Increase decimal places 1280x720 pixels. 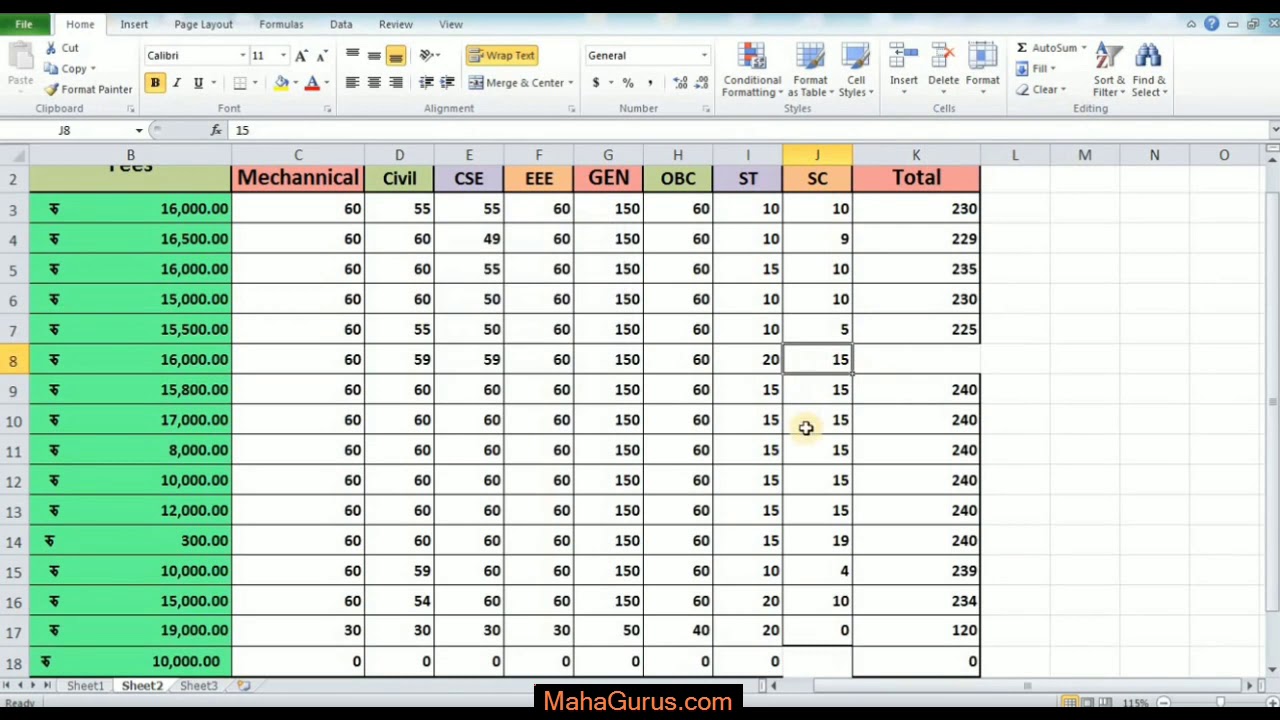pyautogui.click(x=681, y=83)
